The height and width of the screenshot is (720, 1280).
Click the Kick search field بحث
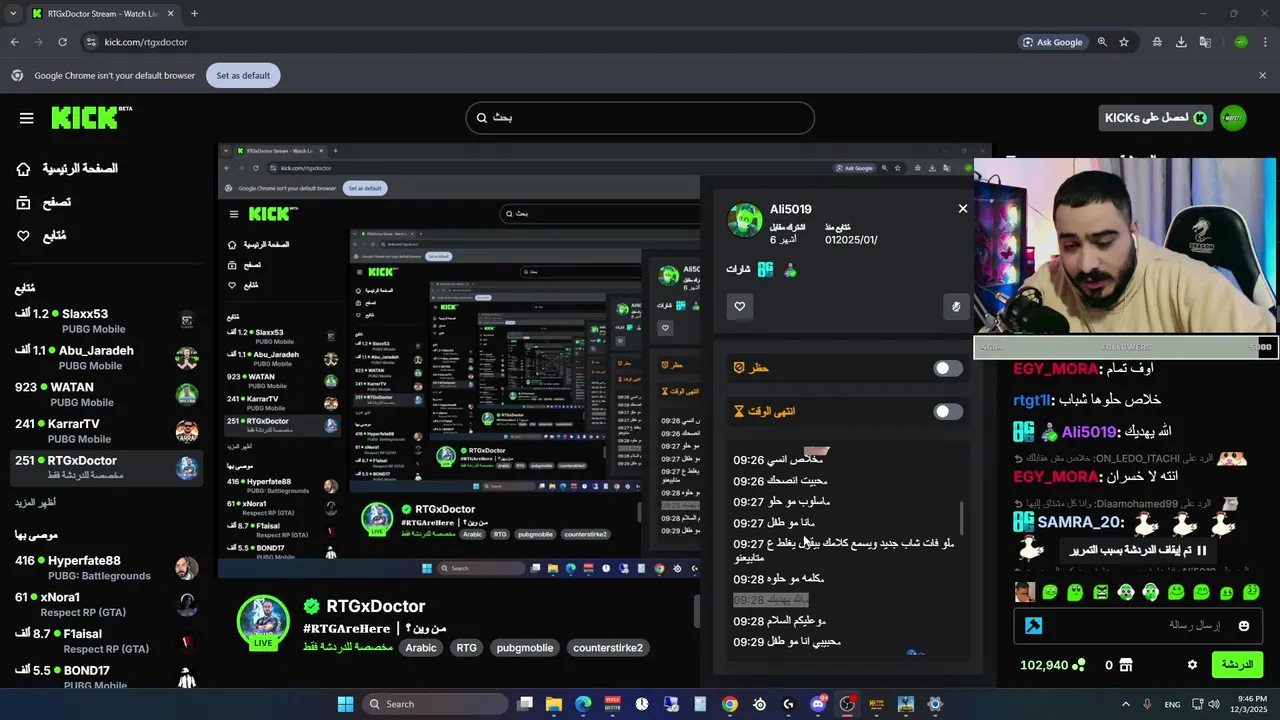(x=640, y=118)
